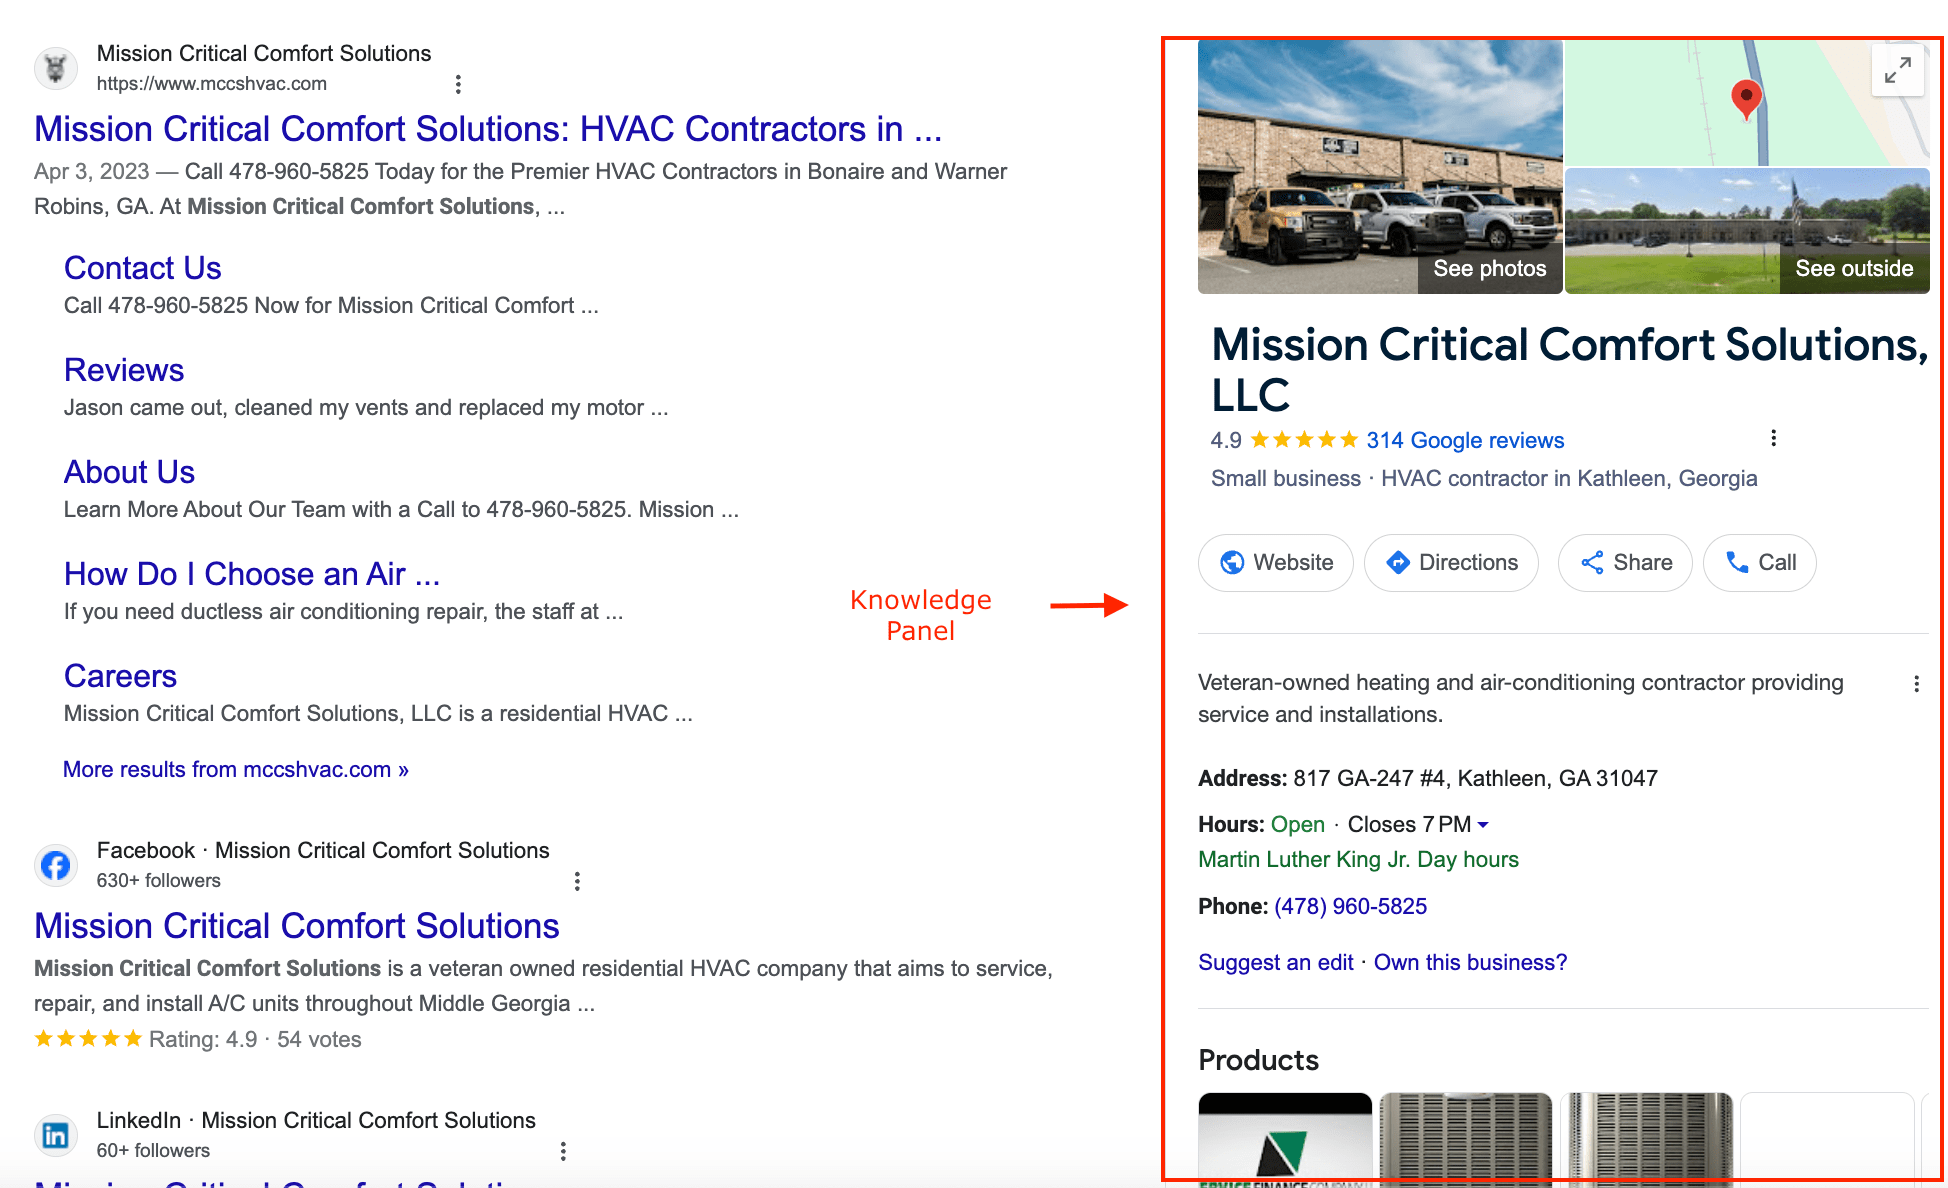Open the Careers sitelink

pyautogui.click(x=120, y=676)
